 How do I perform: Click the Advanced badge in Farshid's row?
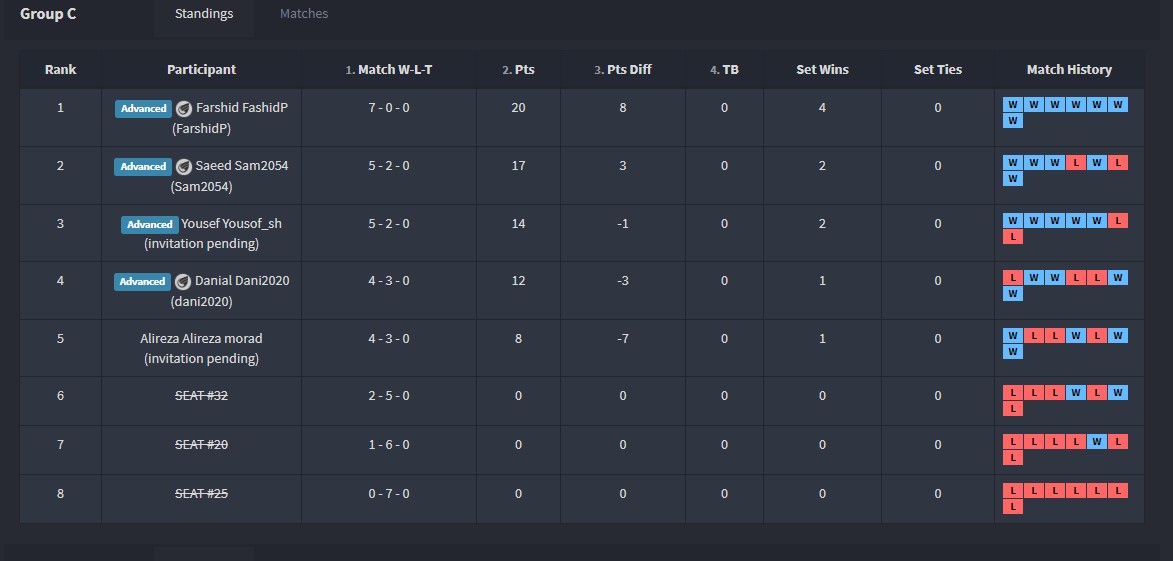143,108
